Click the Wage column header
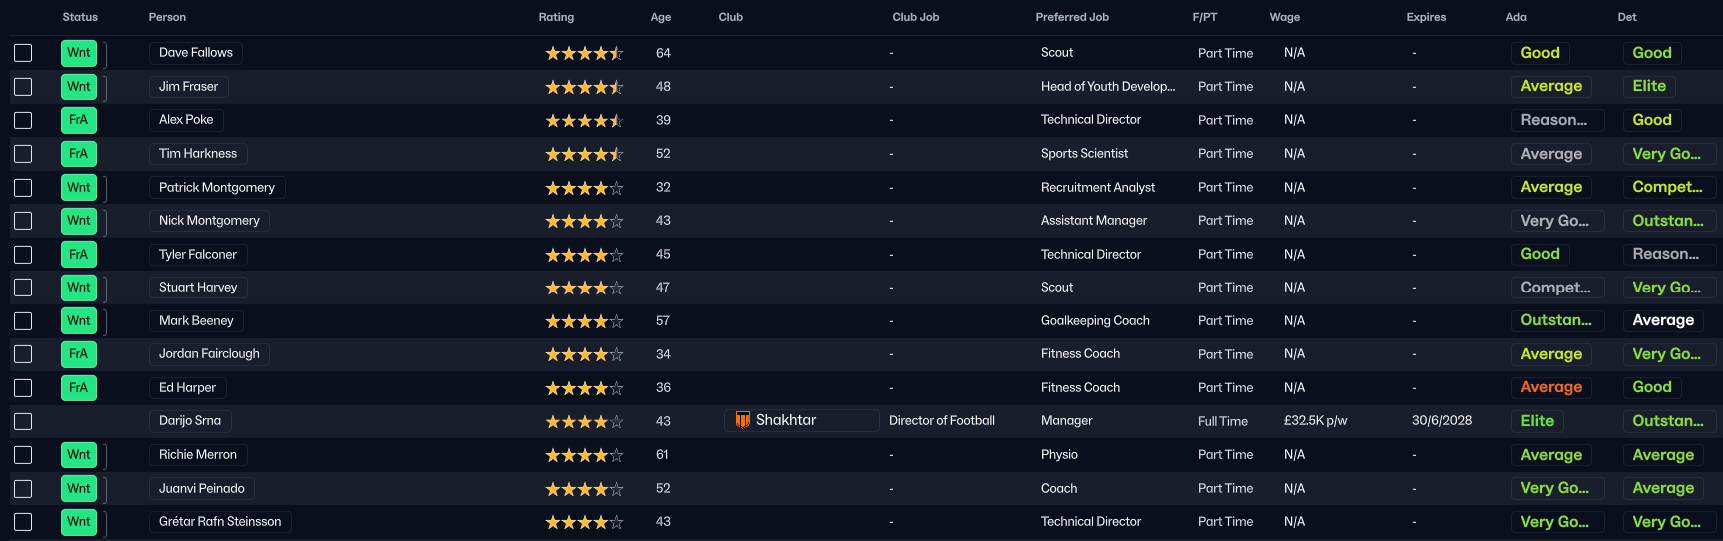The width and height of the screenshot is (1723, 541). 1285,17
